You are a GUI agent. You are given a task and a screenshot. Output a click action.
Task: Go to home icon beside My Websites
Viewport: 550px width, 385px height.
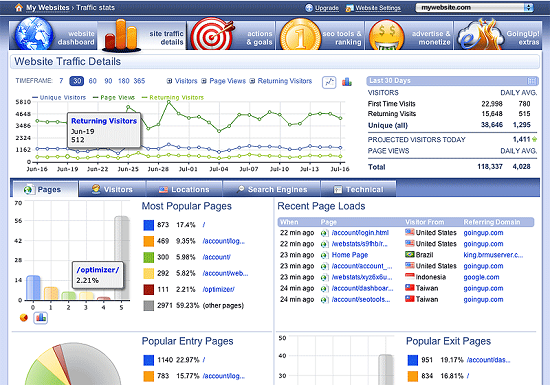(19, 7)
